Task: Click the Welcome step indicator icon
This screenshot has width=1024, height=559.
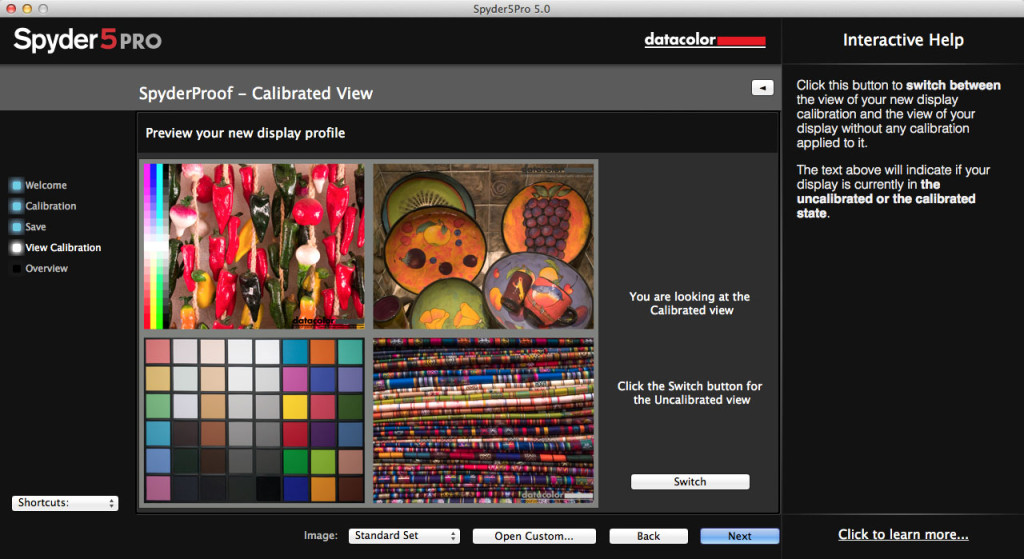Action: pos(16,185)
